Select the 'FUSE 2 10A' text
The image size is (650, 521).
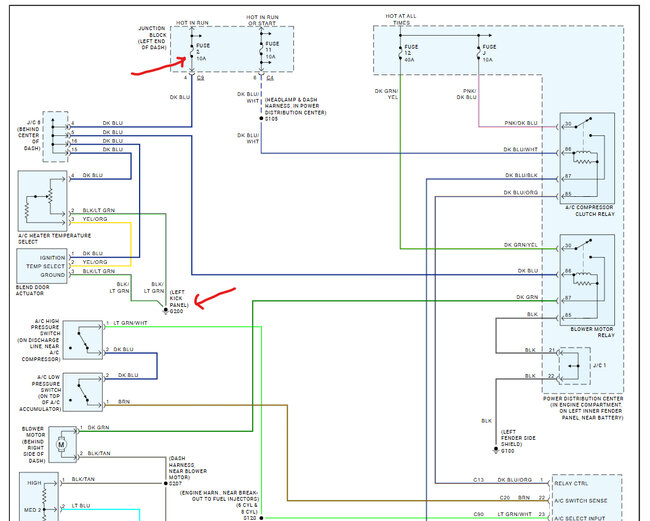tap(203, 52)
